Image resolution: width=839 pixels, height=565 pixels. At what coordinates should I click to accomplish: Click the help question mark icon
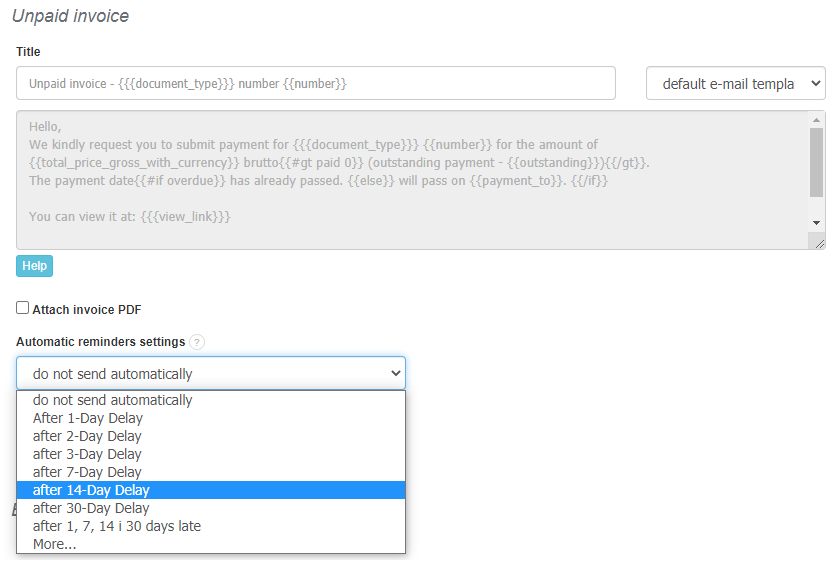(197, 342)
